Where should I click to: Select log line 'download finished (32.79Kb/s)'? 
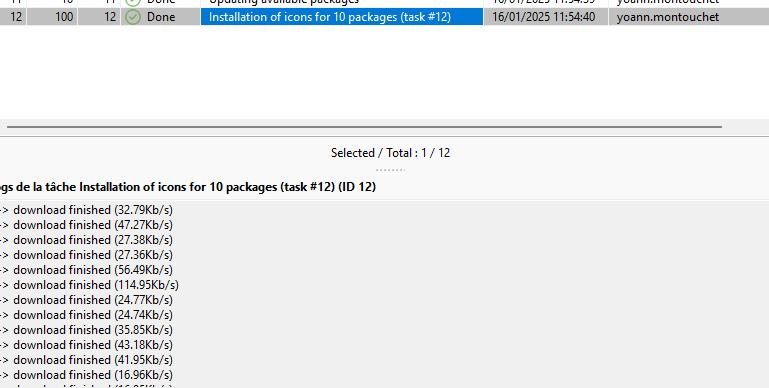pyautogui.click(x=86, y=210)
